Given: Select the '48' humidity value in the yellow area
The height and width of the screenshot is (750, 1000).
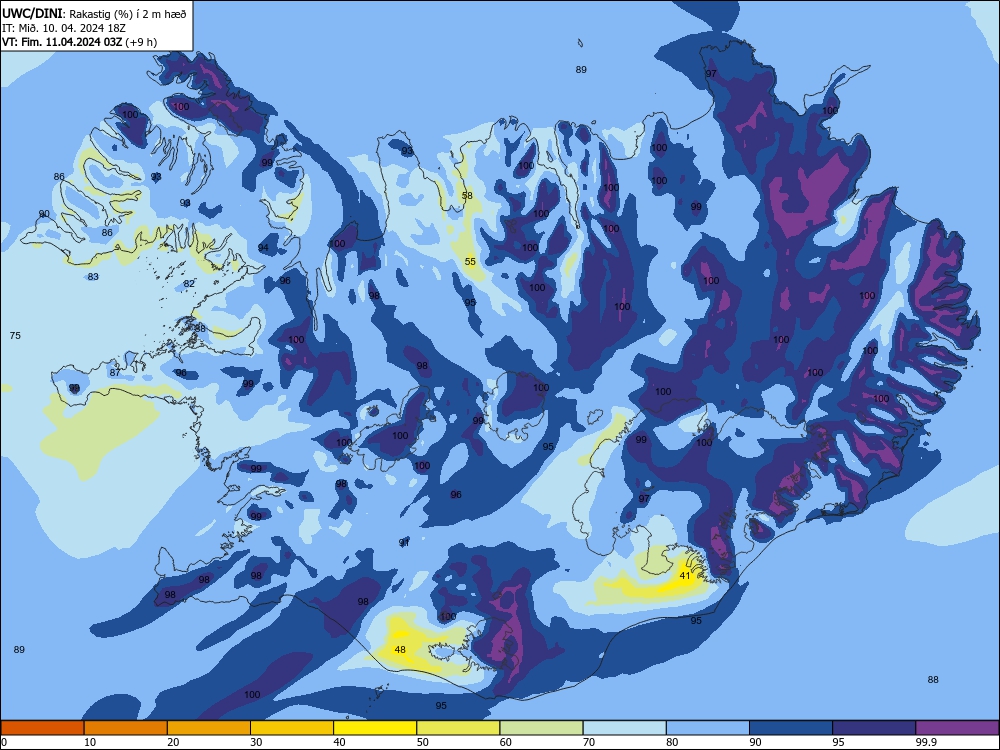Looking at the screenshot, I should point(400,650).
